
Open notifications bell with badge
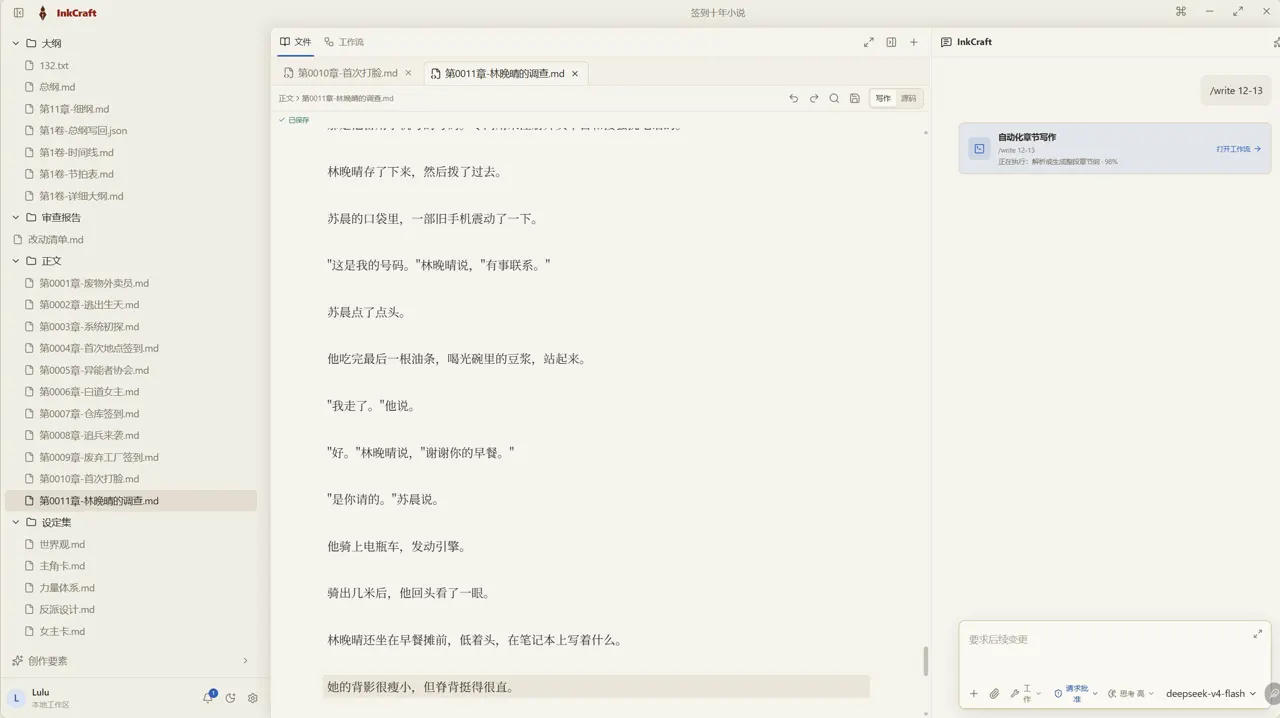209,698
